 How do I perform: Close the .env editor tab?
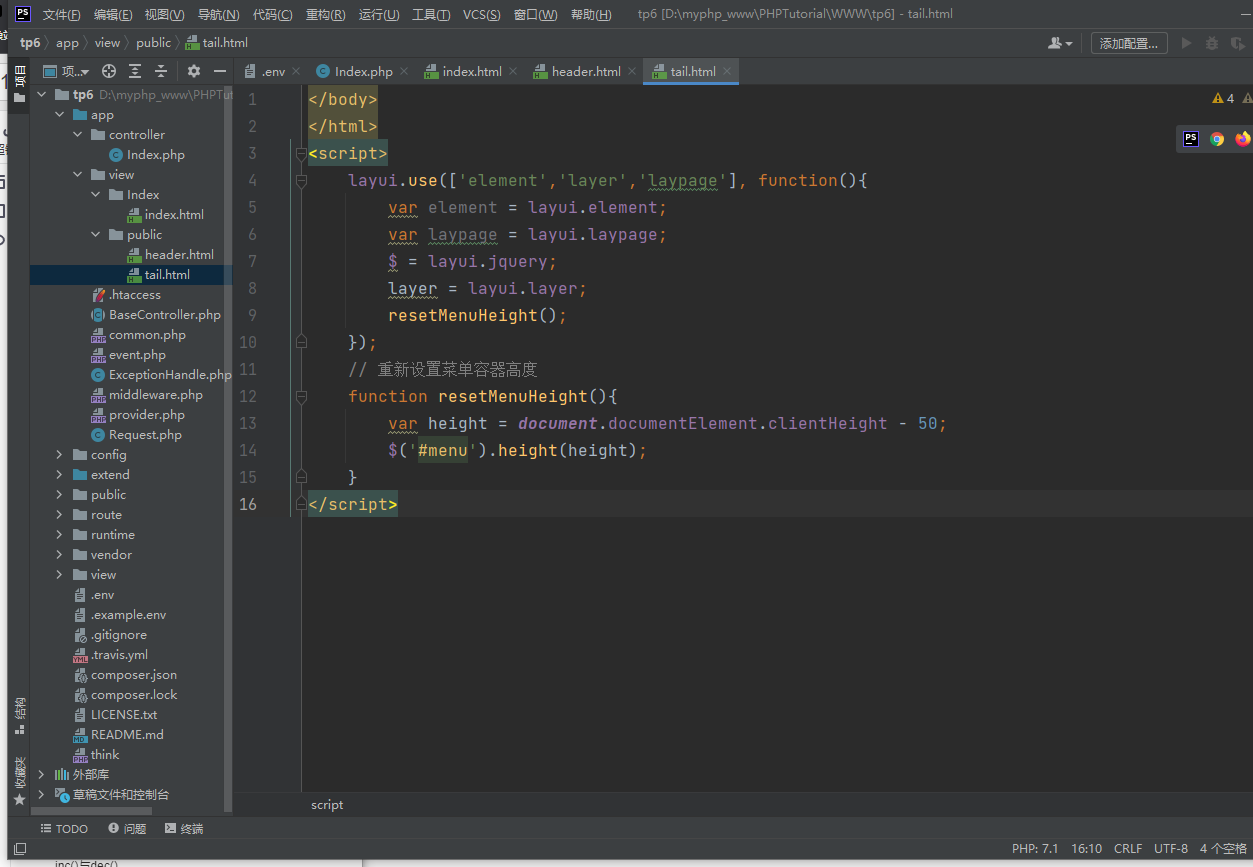[296, 71]
